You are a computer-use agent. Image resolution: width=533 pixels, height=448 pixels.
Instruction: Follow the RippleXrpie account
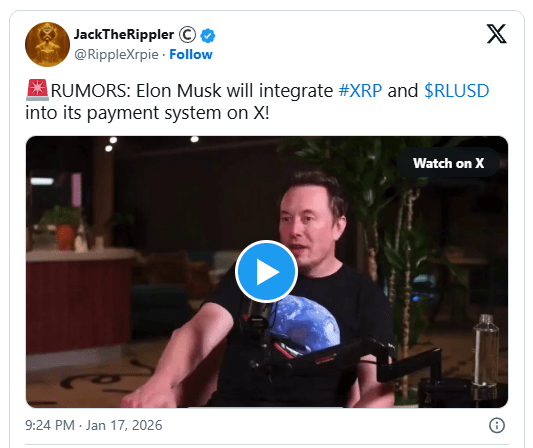point(191,54)
